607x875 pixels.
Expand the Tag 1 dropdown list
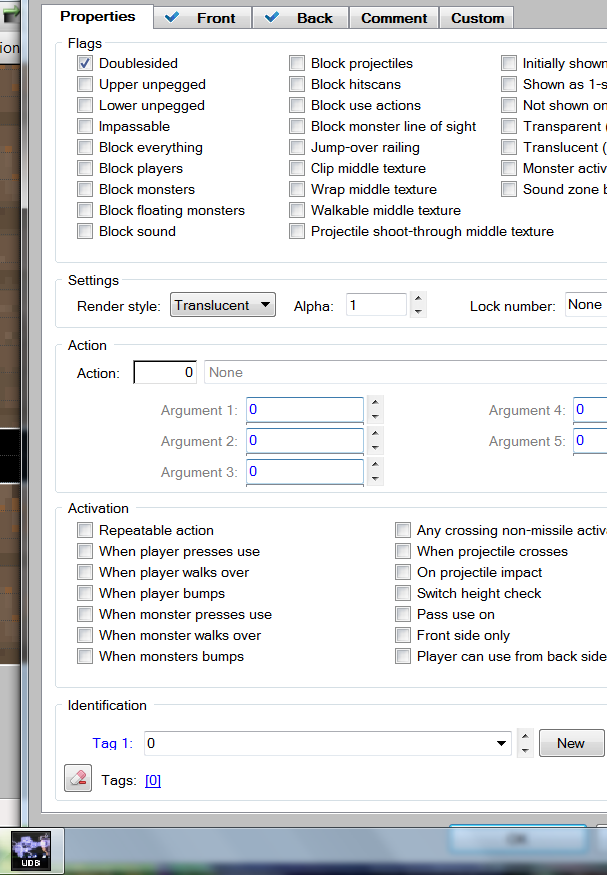point(502,743)
